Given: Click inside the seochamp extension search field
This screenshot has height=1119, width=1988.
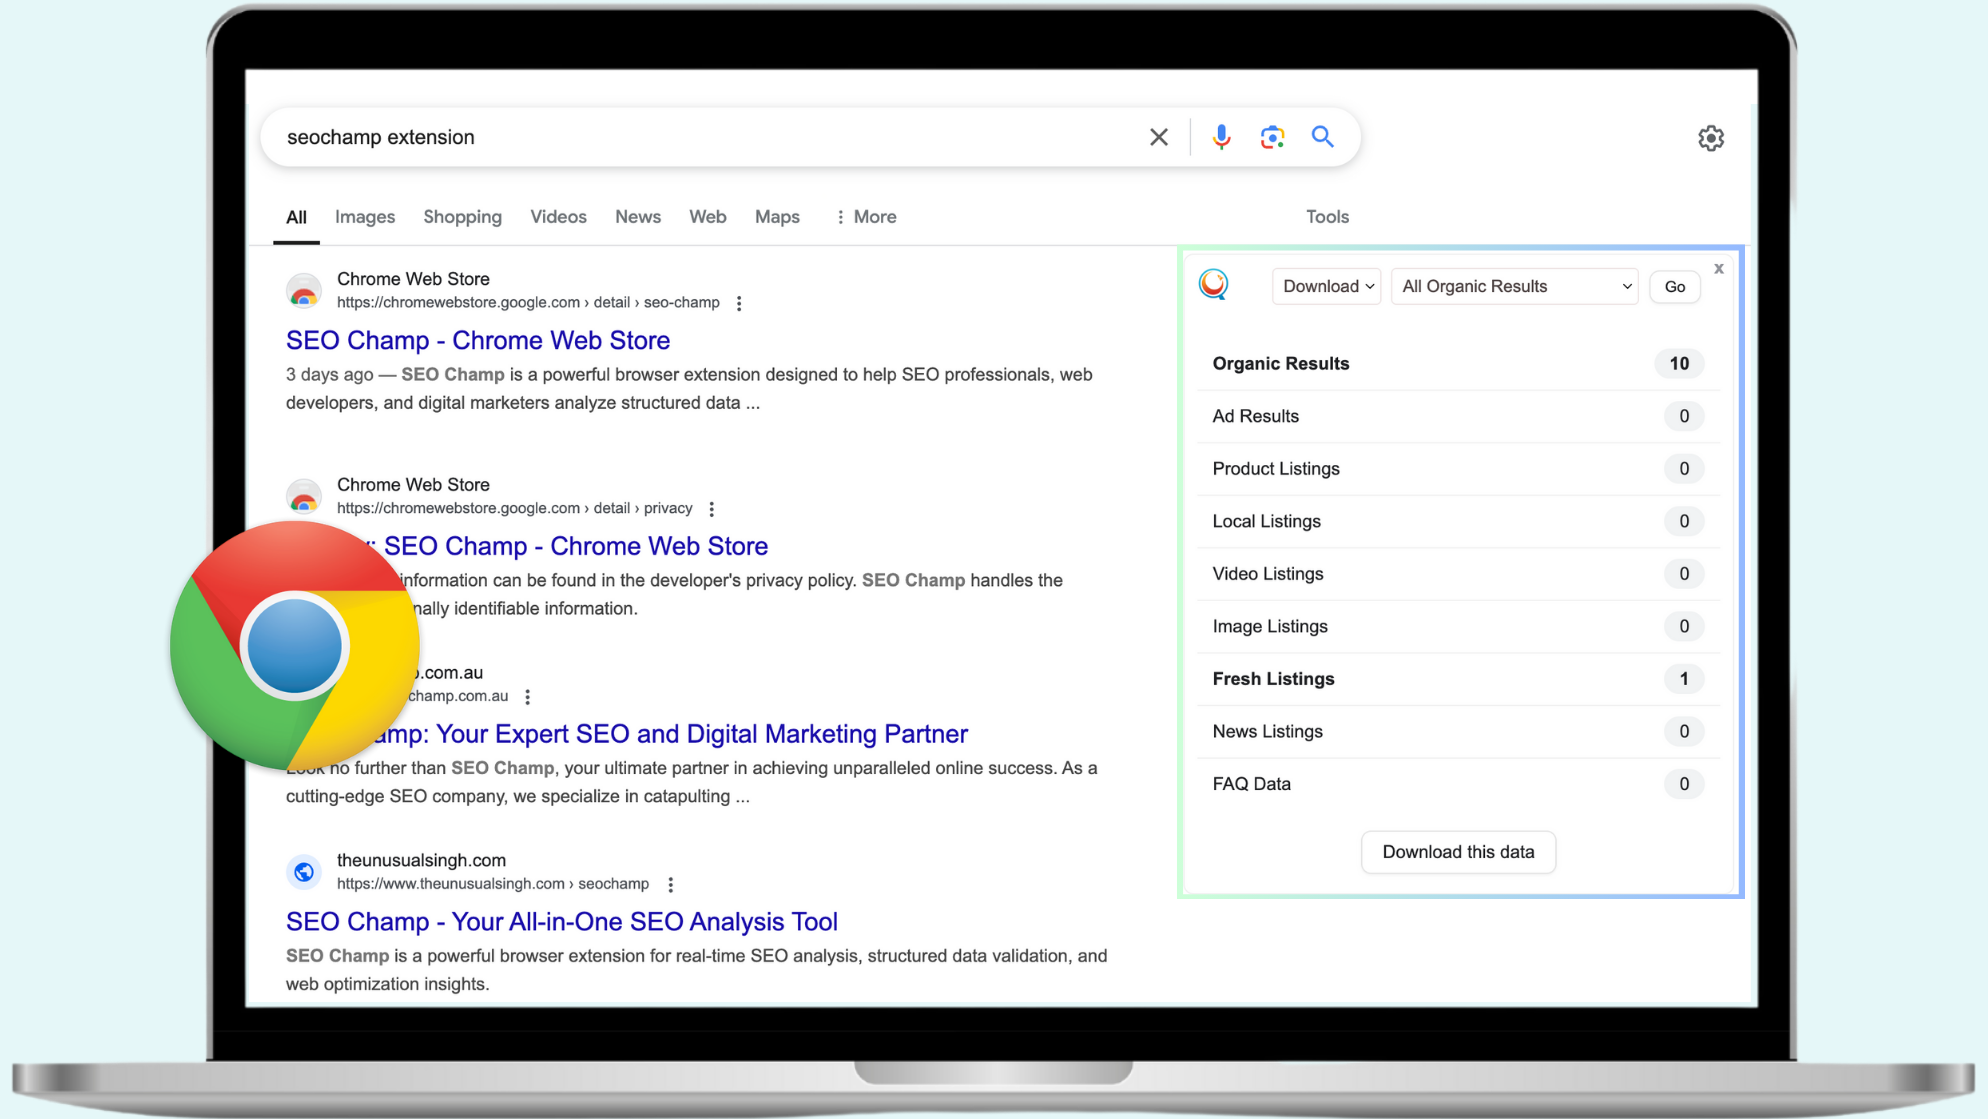Looking at the screenshot, I should pos(700,137).
